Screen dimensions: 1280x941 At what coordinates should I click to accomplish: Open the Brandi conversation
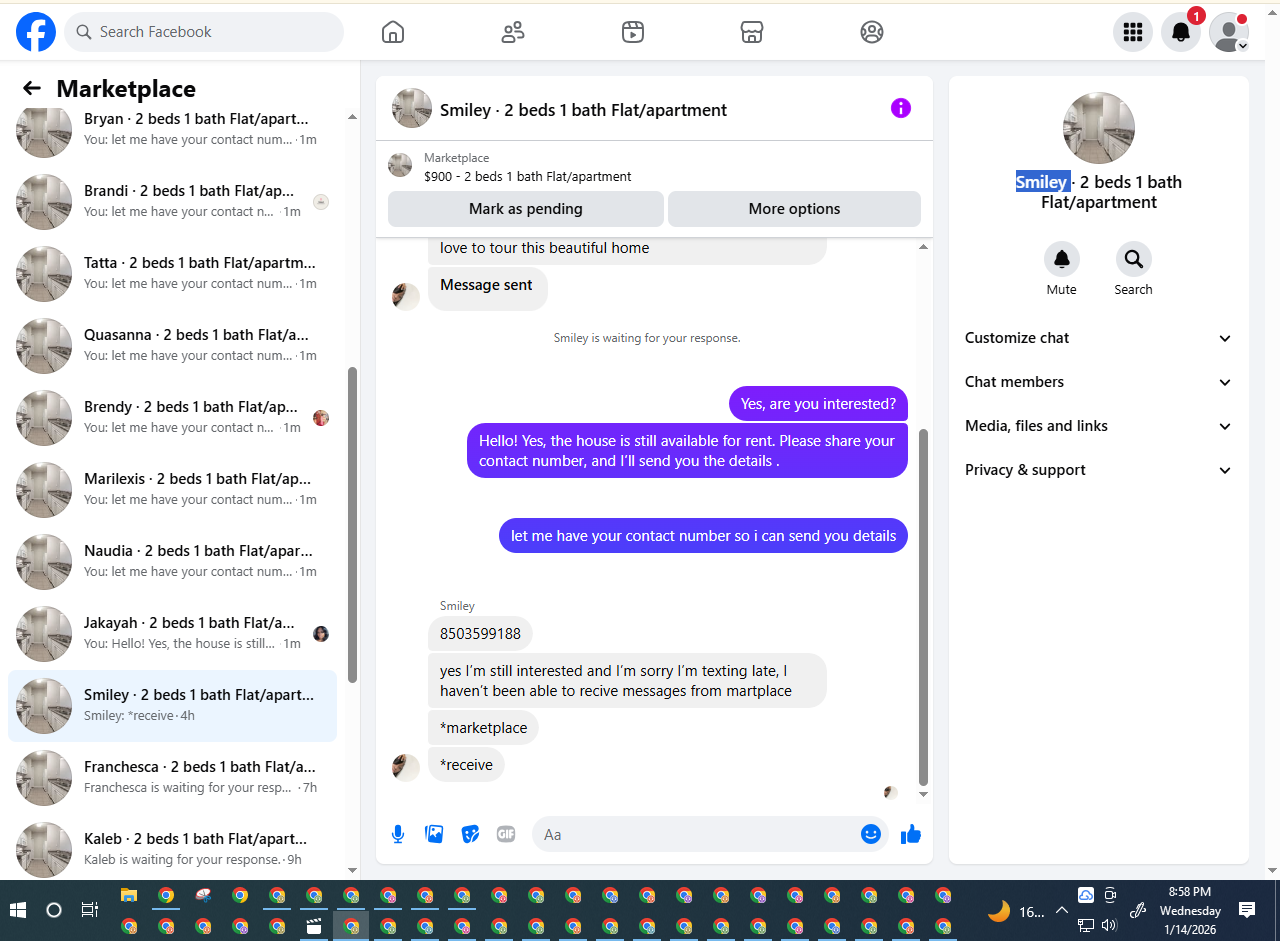[x=173, y=201]
